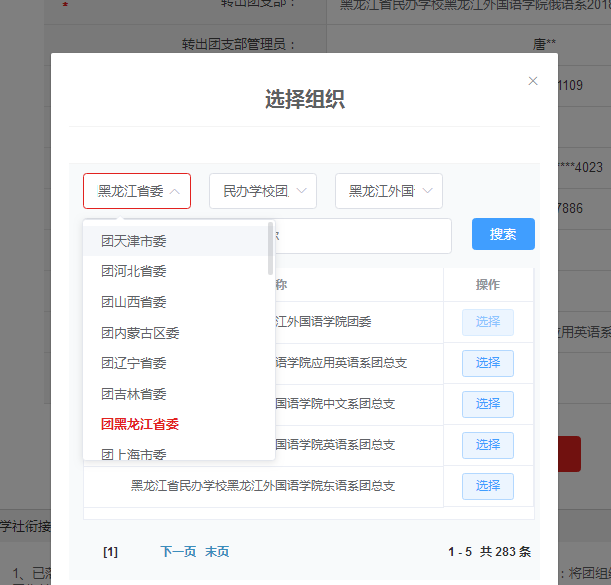Click current page [1] indicator
Screen dimensions: 611x585
click(x=111, y=552)
